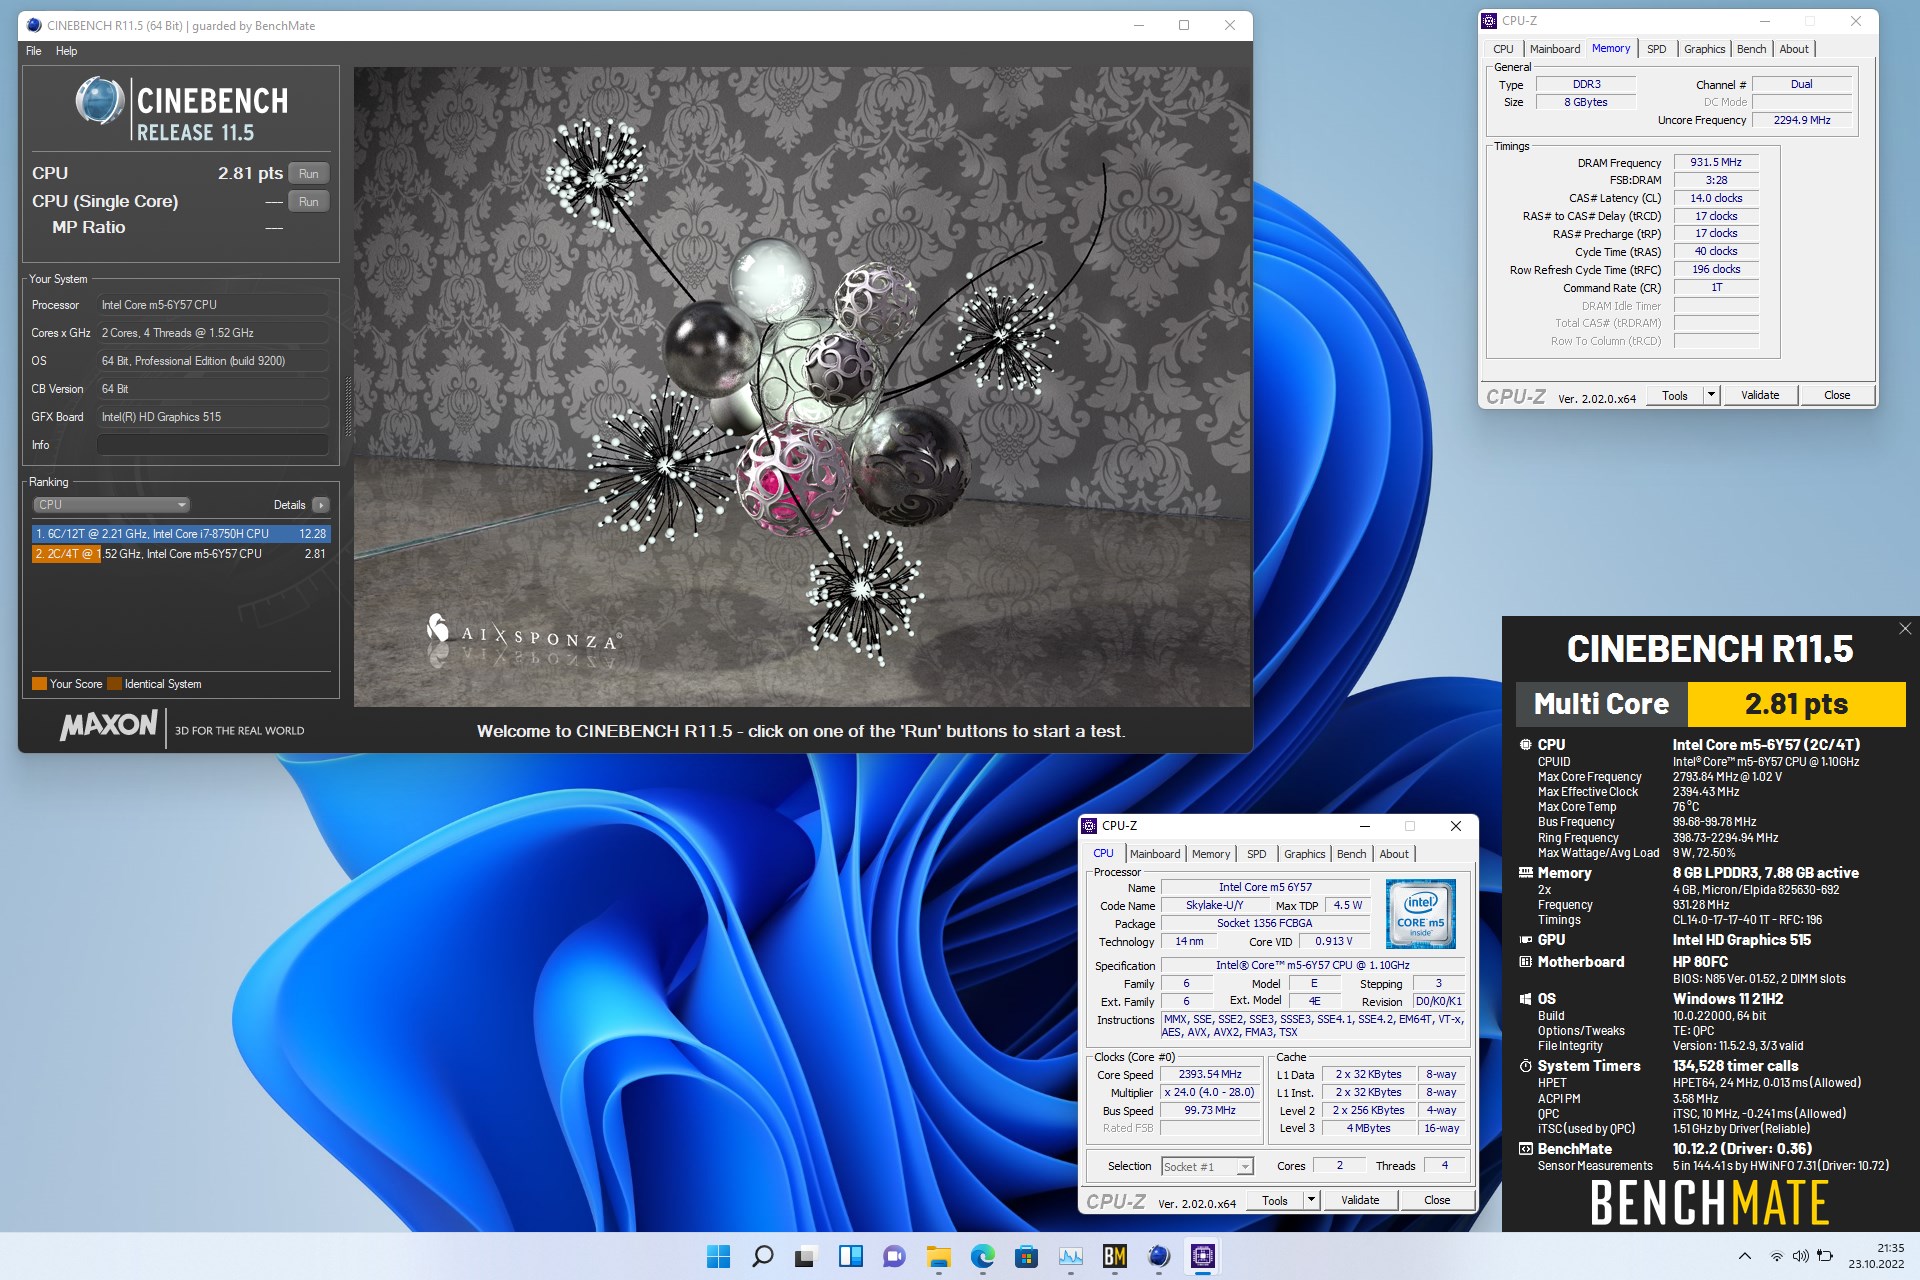Click the Cinebench Release 11.5 logo
This screenshot has width=1920, height=1280.
tap(182, 111)
